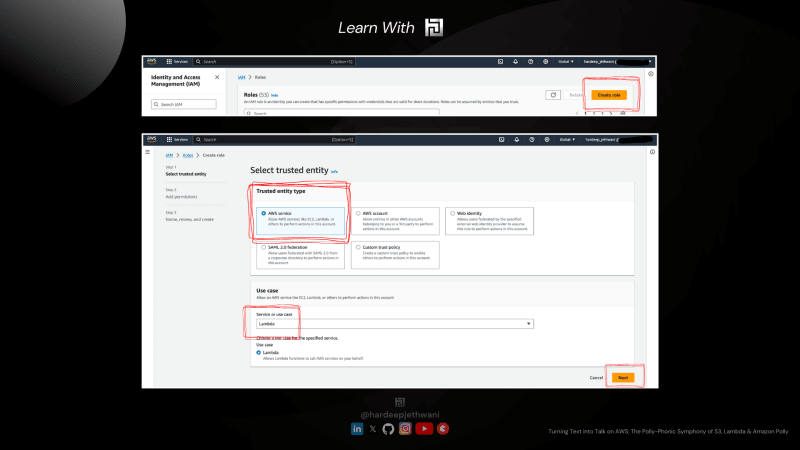Select the SAML 2.0 federation radio option

tap(264, 247)
